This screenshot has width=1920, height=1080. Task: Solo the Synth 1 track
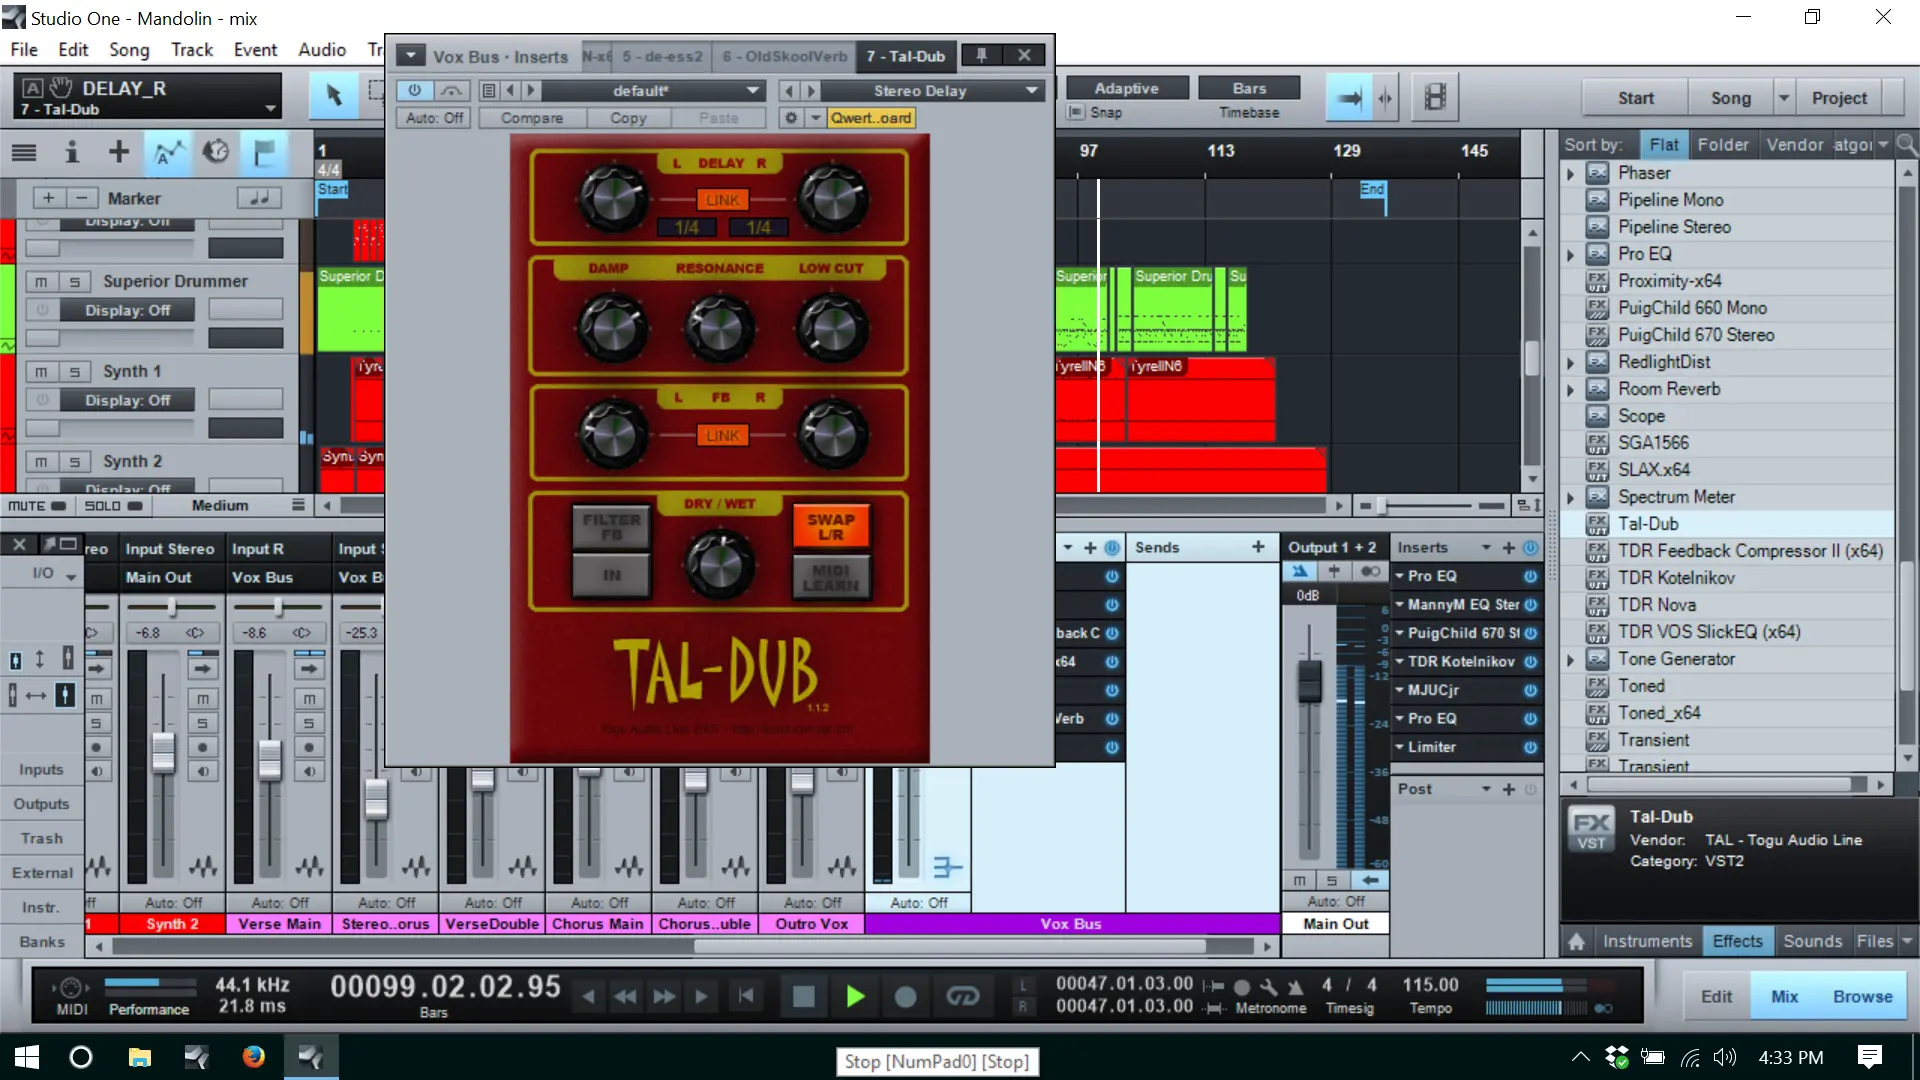pos(74,372)
